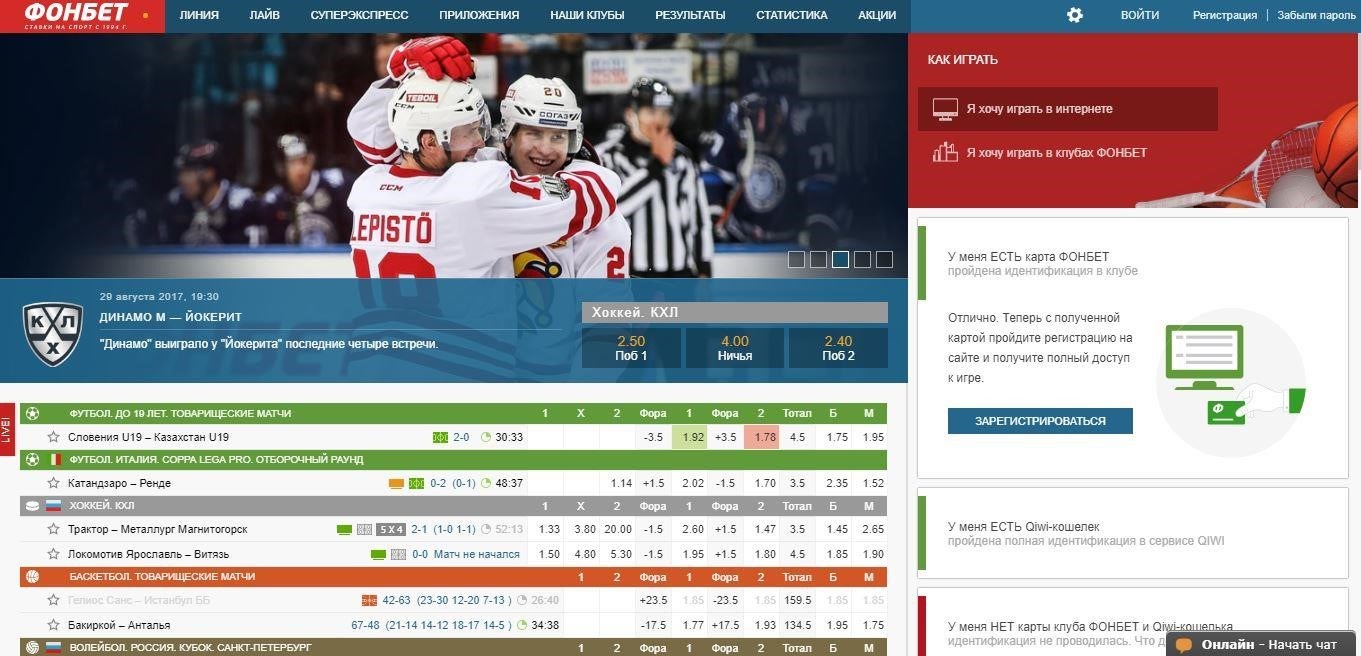Open the АКЦИИ promotions page

click(x=877, y=16)
